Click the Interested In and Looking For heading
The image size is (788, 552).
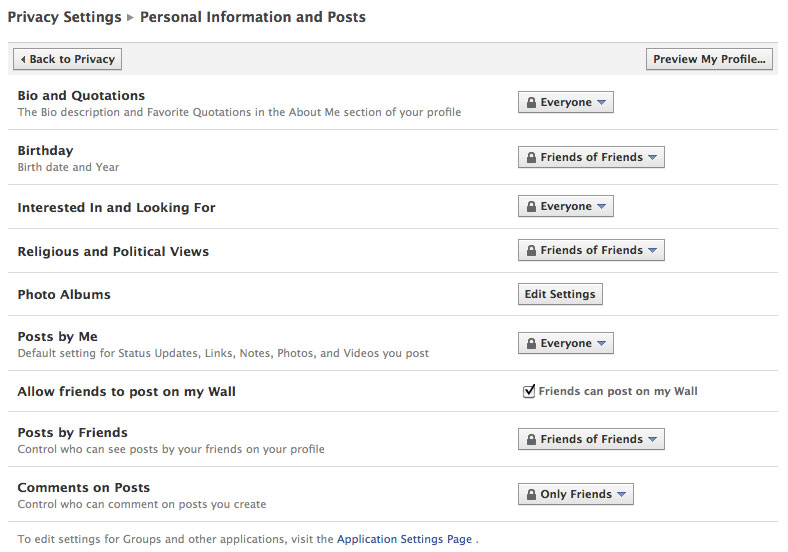tap(116, 208)
